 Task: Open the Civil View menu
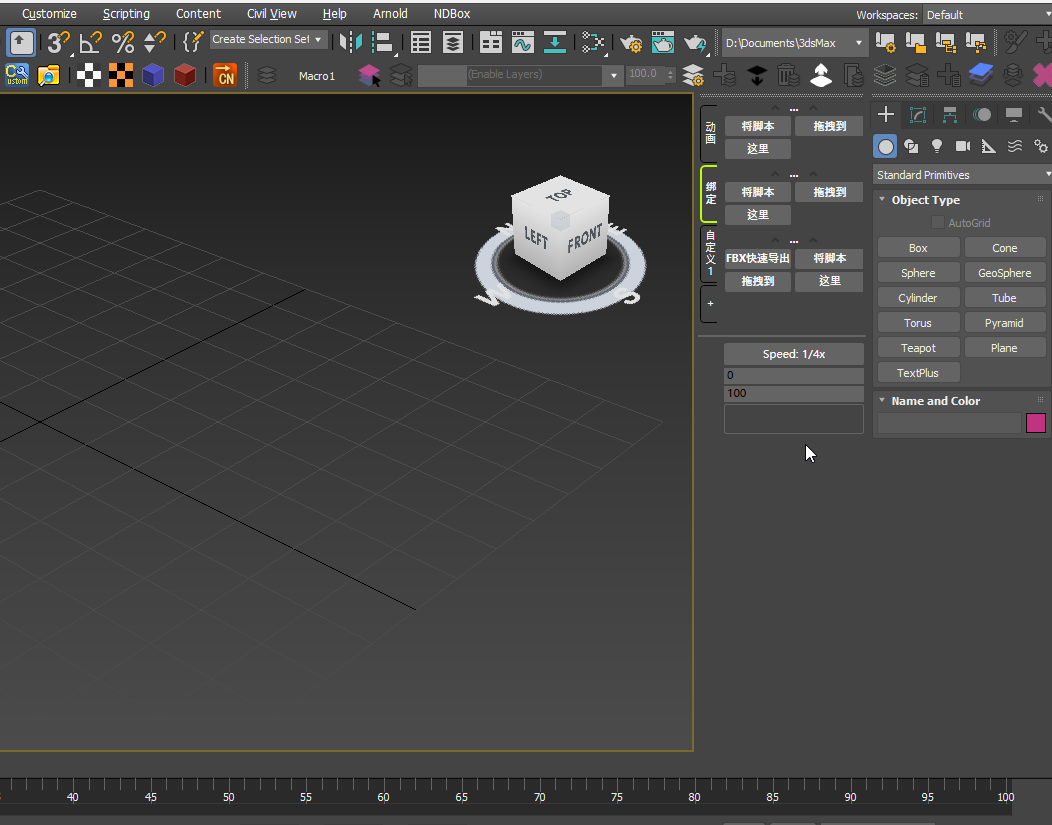coord(272,13)
